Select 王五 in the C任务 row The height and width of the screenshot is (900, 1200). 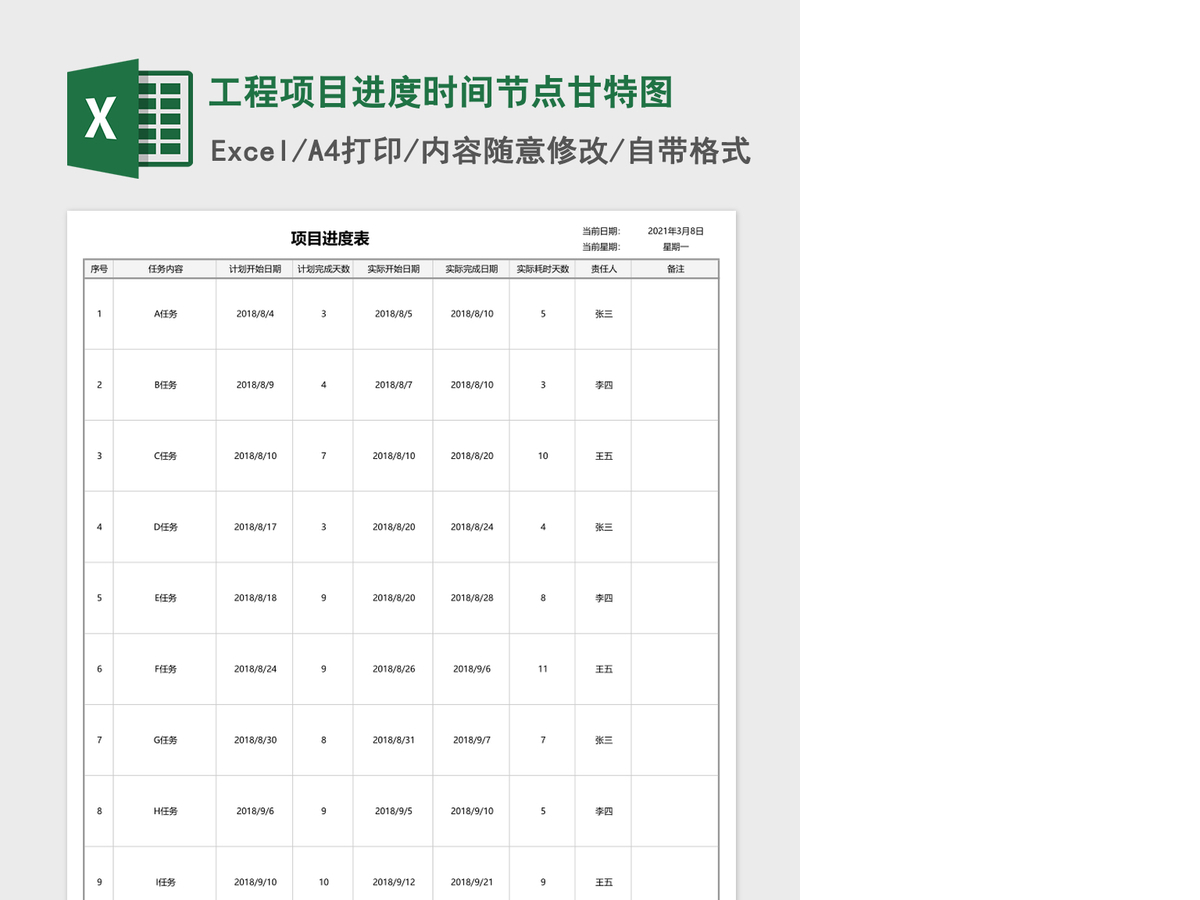[604, 456]
